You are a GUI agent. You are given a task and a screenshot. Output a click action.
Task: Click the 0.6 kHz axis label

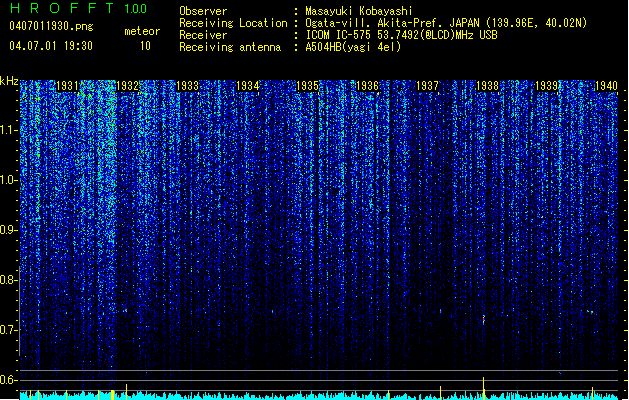coord(8,380)
